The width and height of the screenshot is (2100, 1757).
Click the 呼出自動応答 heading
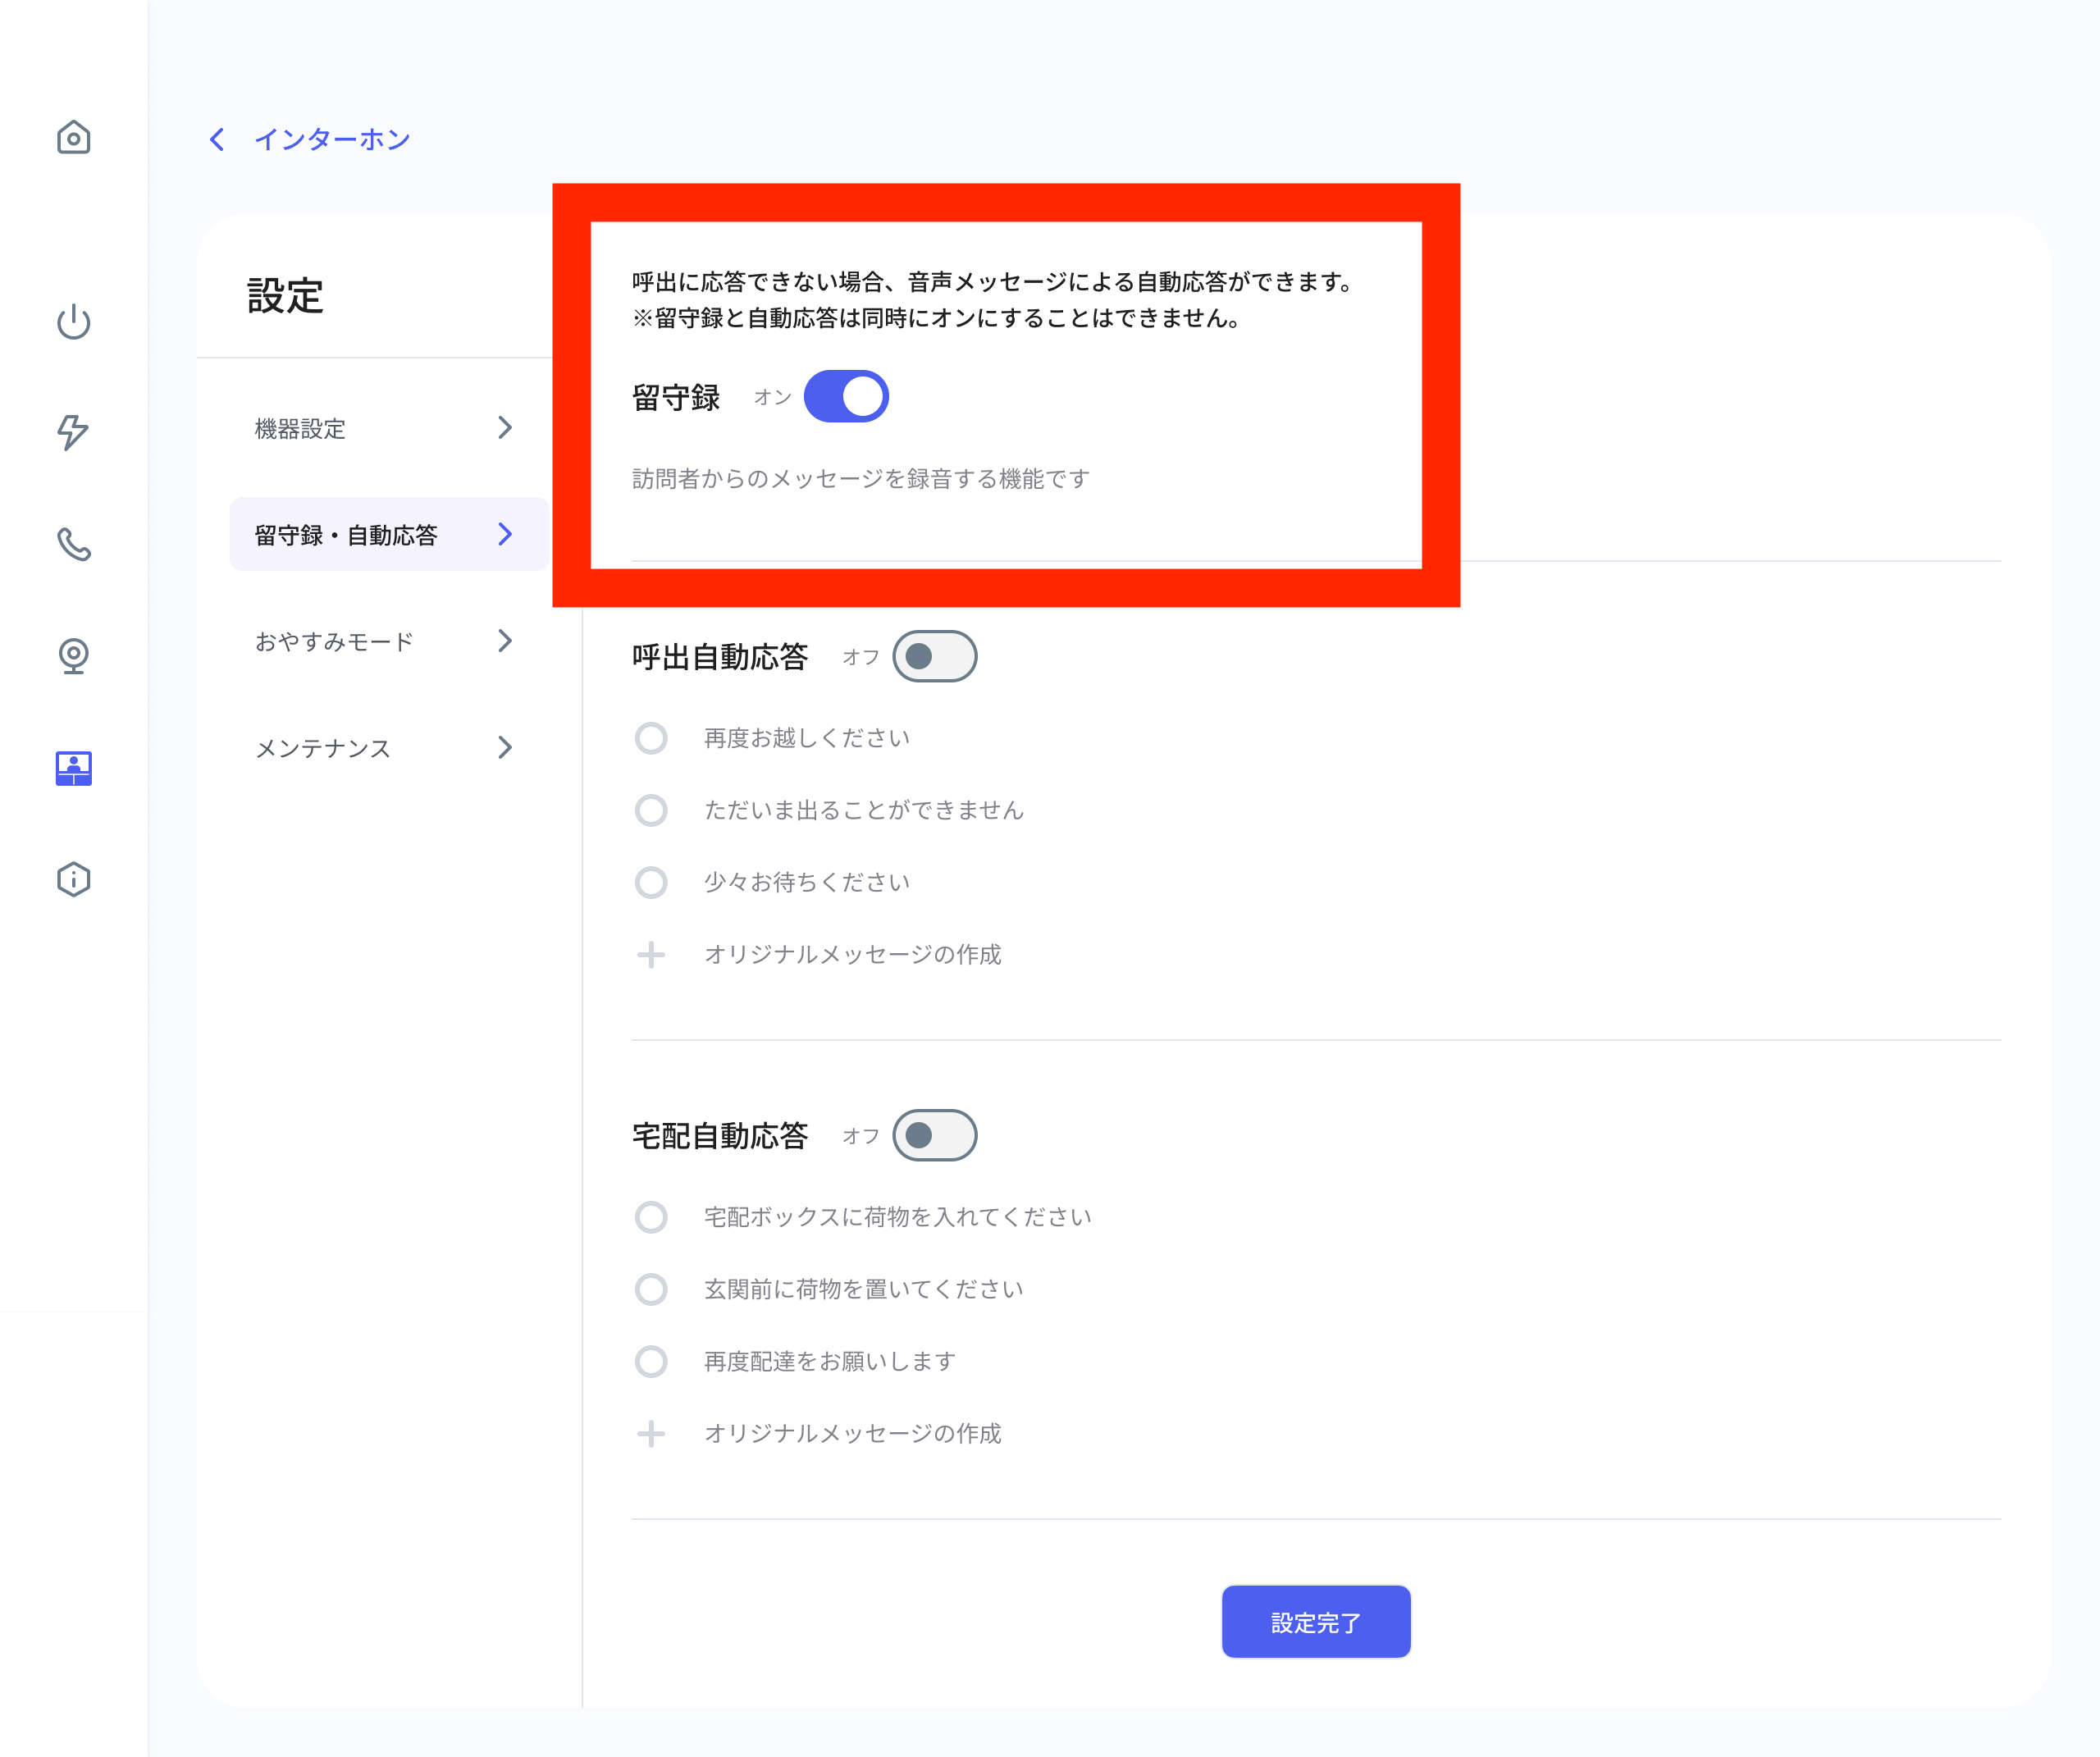tap(720, 657)
